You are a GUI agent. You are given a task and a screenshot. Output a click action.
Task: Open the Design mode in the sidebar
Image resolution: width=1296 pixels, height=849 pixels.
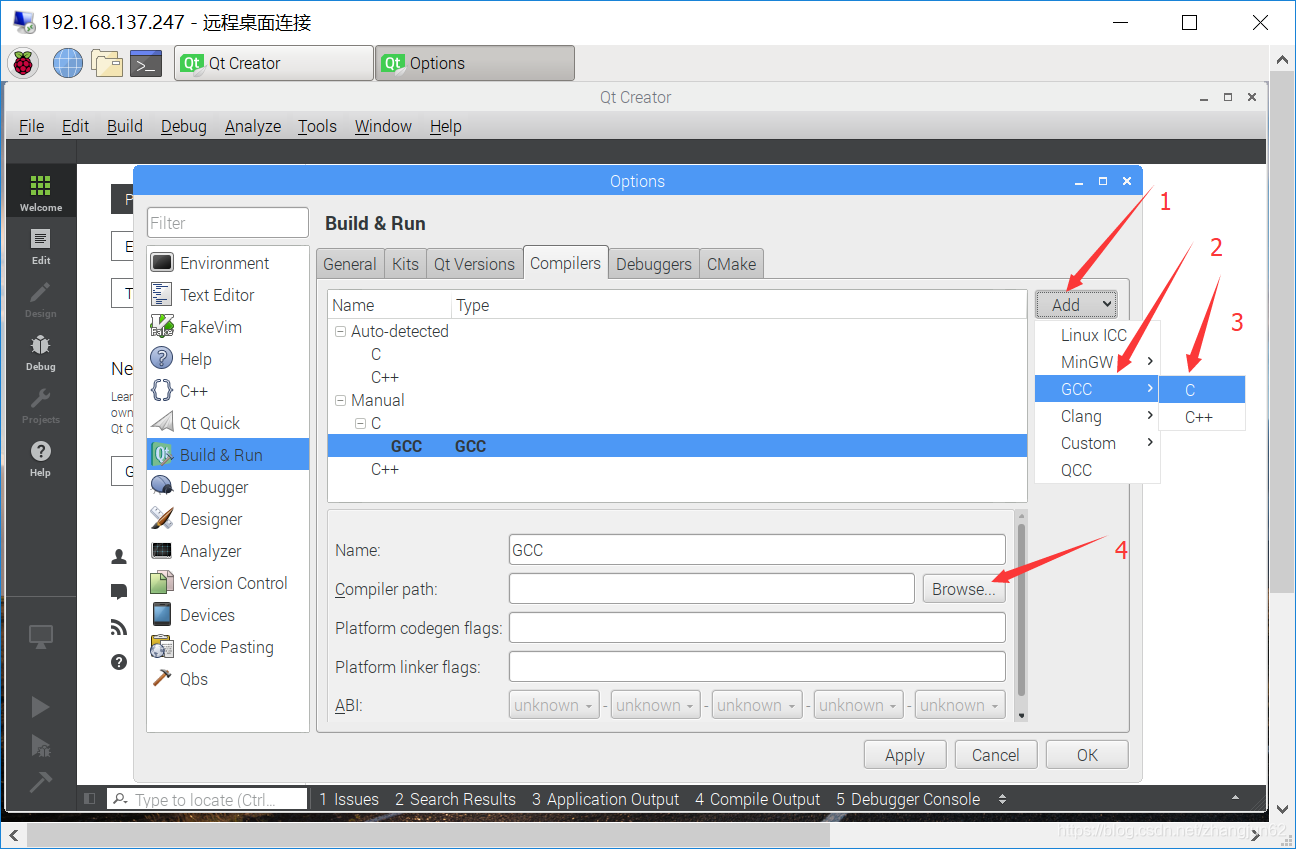[x=41, y=299]
